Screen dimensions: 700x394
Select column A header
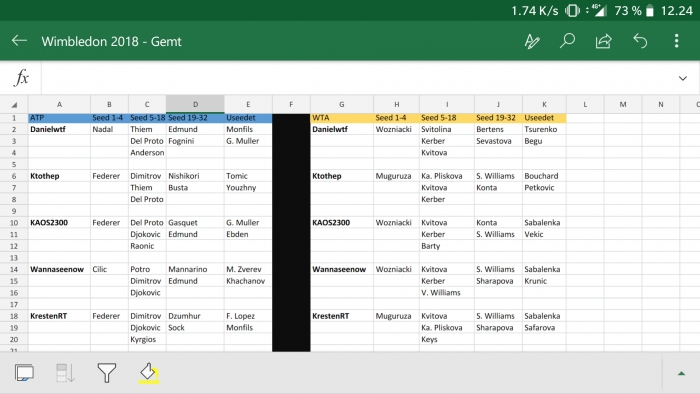click(59, 104)
